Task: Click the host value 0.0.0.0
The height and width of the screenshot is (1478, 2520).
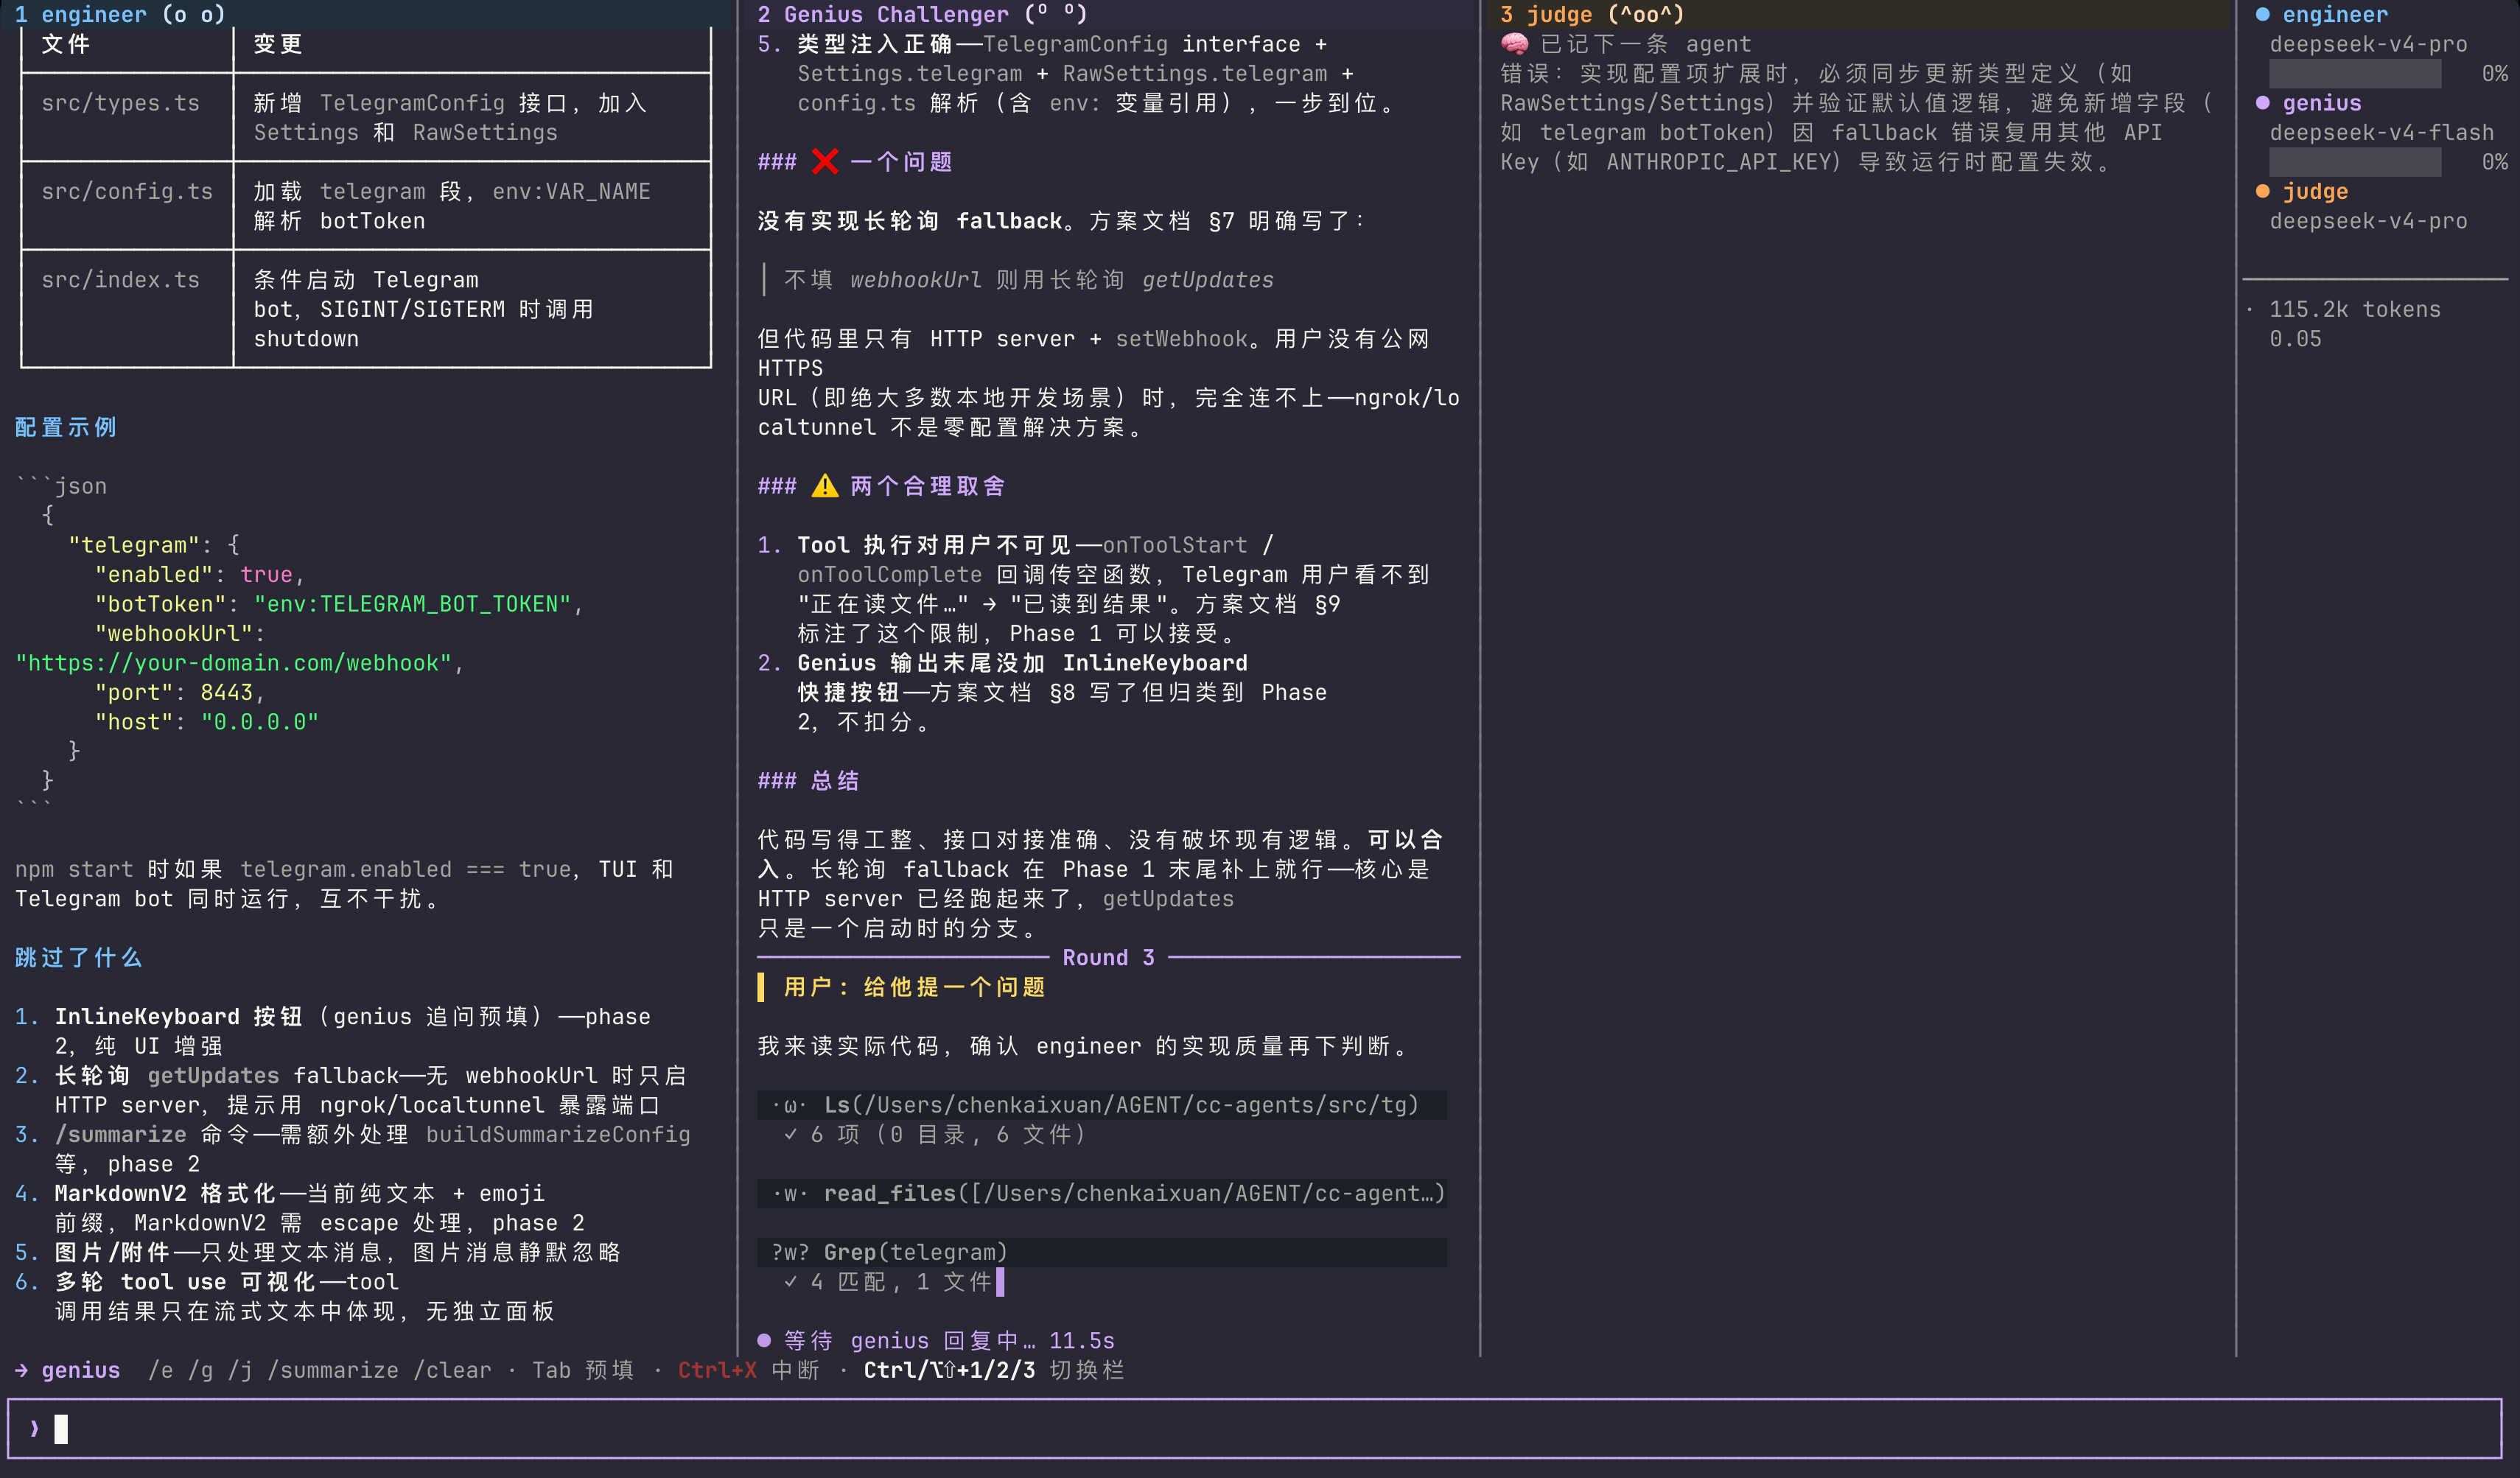Action: click(x=260, y=722)
